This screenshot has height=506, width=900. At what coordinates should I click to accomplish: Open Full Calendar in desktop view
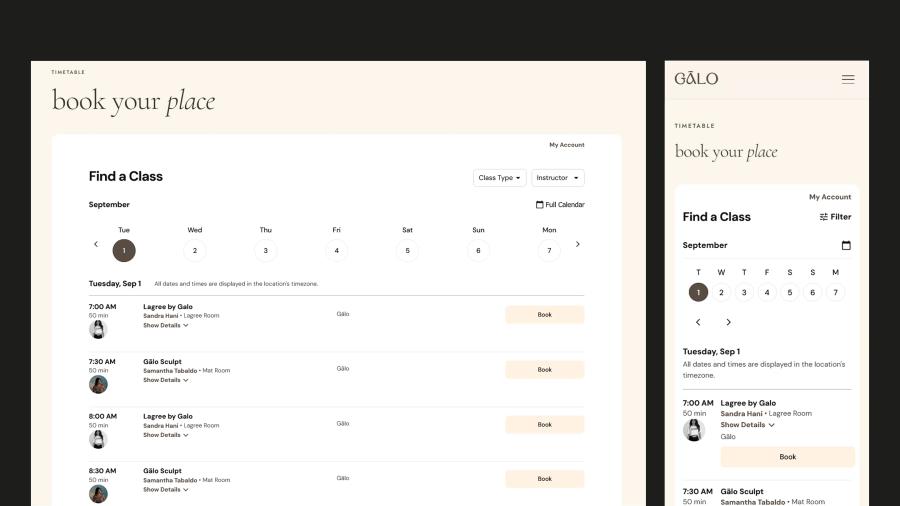(560, 205)
